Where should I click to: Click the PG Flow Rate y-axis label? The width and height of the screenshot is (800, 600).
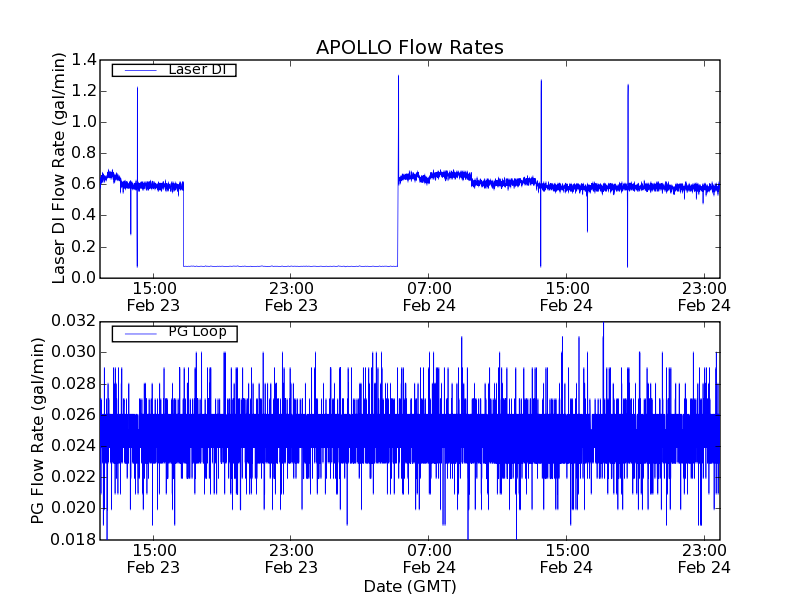[x=38, y=430]
